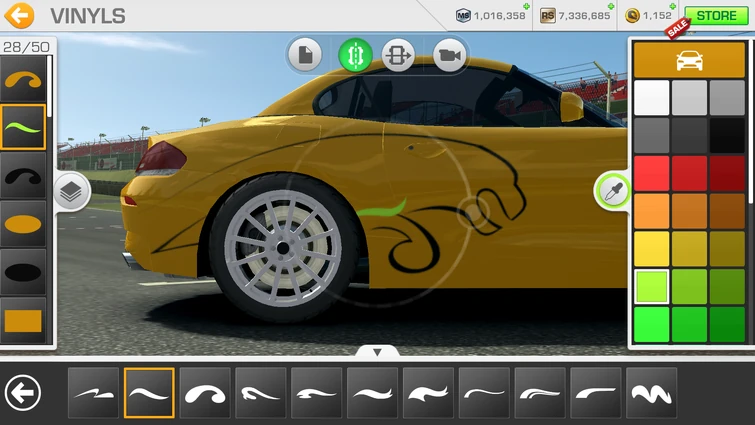
Task: Open the layers stack button
Action: tap(71, 192)
